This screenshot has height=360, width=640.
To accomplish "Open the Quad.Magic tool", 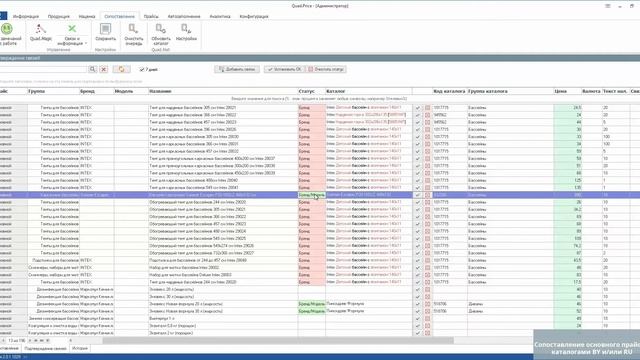I will 40,33.
